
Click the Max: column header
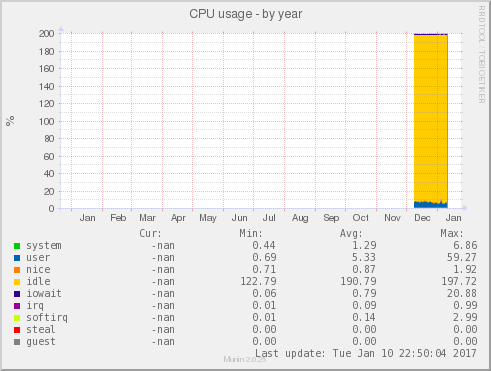pos(452,233)
